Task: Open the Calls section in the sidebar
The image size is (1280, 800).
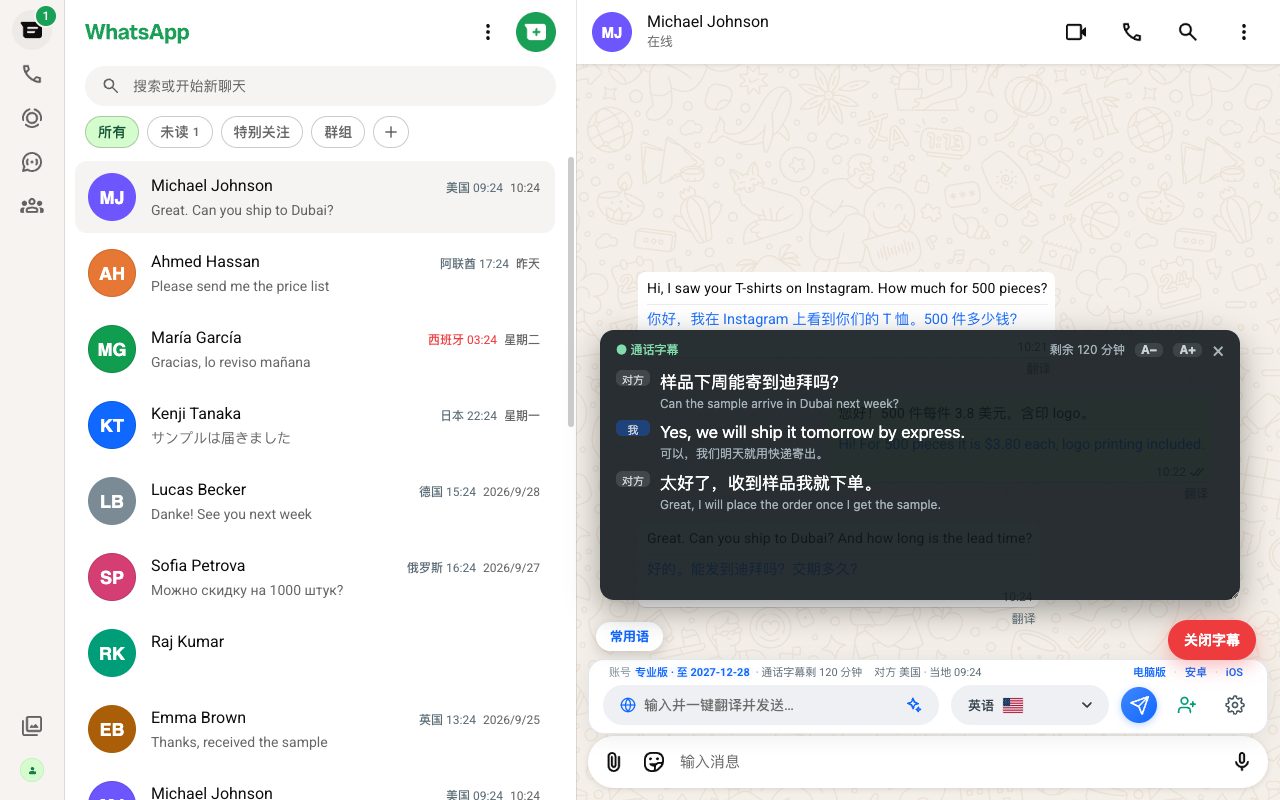Action: click(x=32, y=74)
